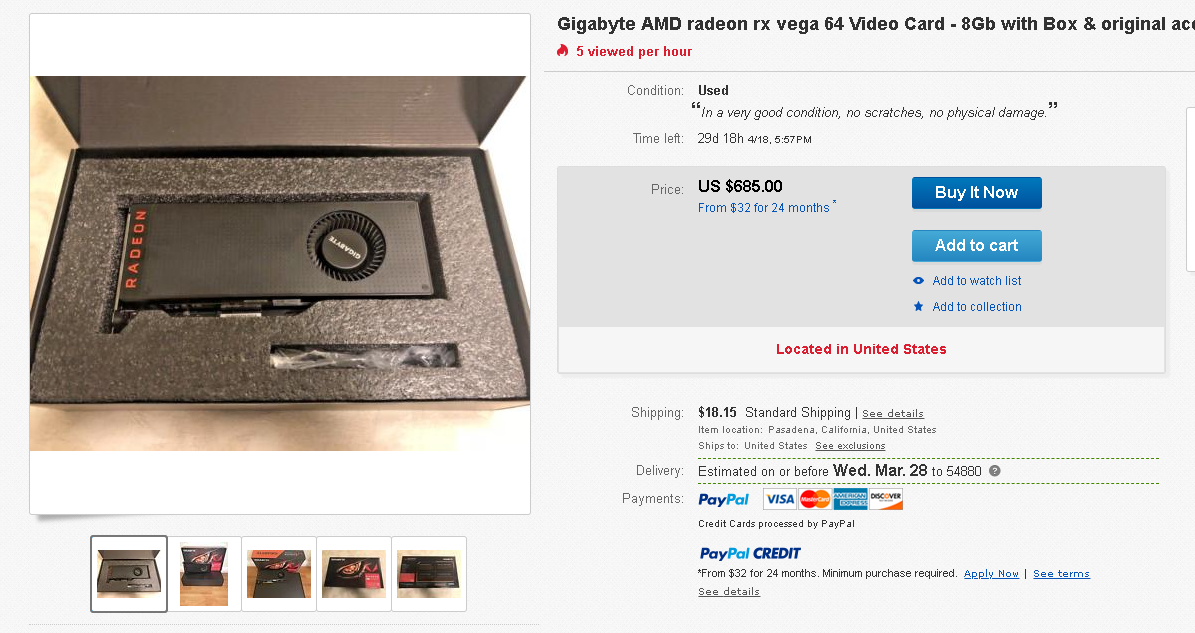
Task: Click the Visa card icon
Action: click(780, 499)
